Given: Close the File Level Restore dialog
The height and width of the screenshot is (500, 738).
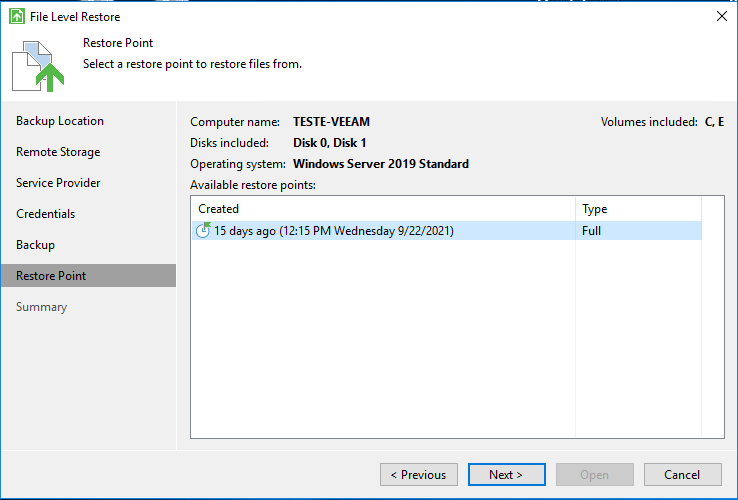Looking at the screenshot, I should coord(722,16).
